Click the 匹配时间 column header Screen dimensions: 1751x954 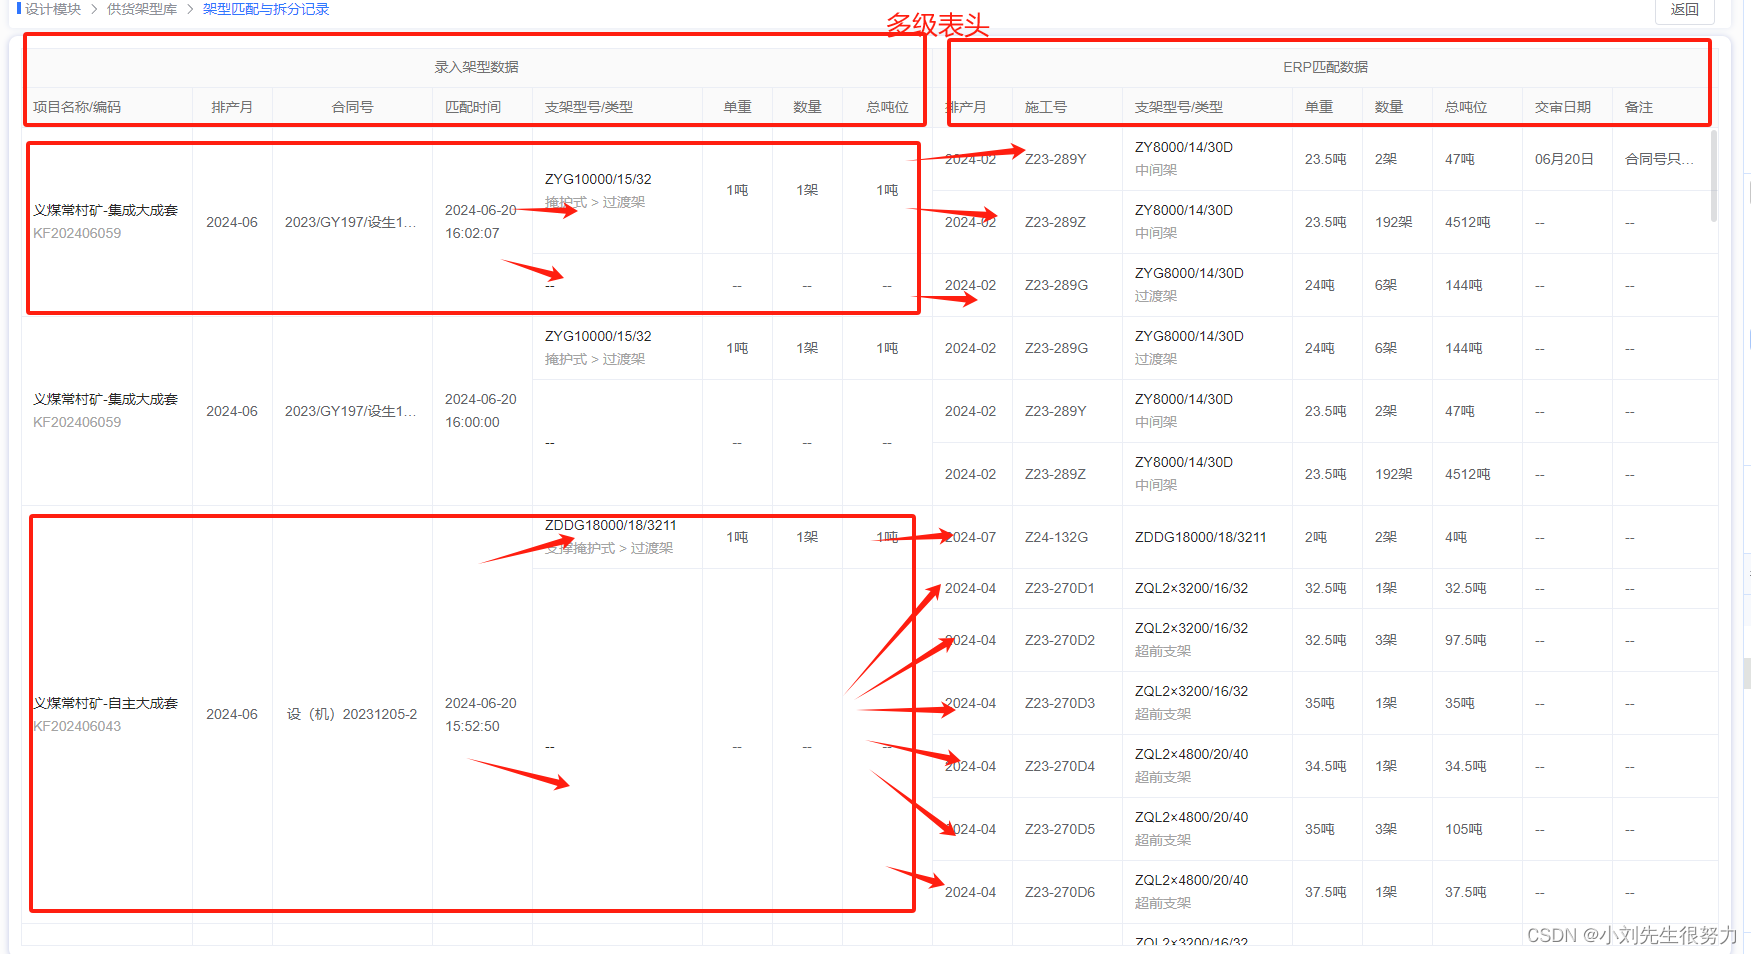point(481,106)
